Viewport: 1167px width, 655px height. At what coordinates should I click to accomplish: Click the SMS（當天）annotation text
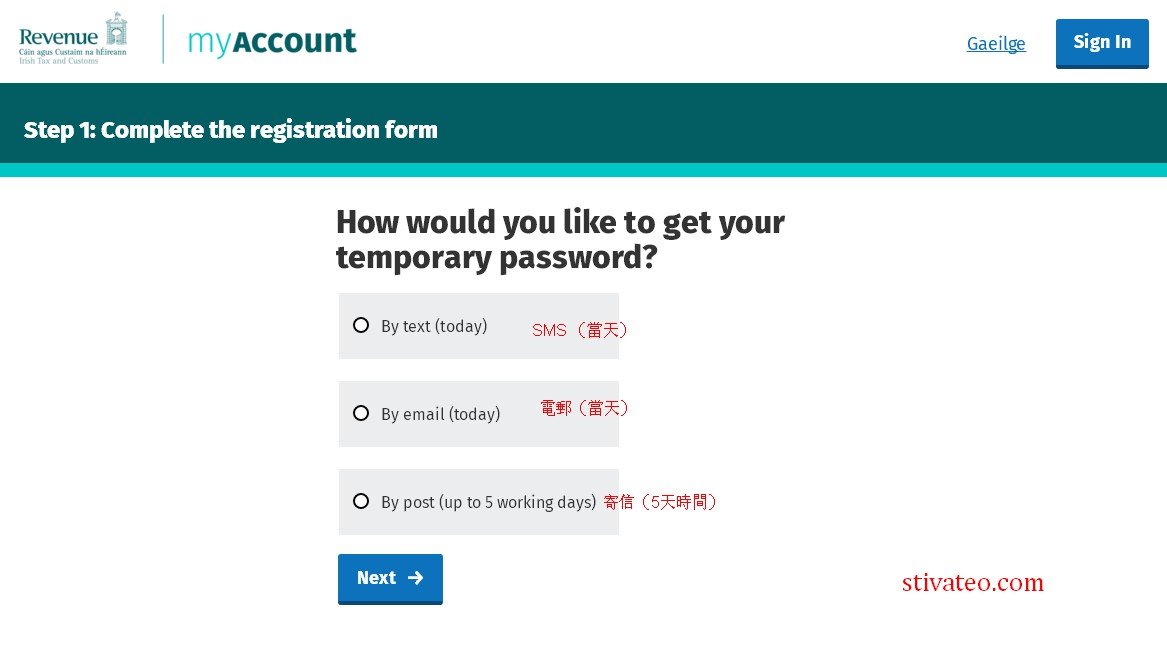click(580, 329)
